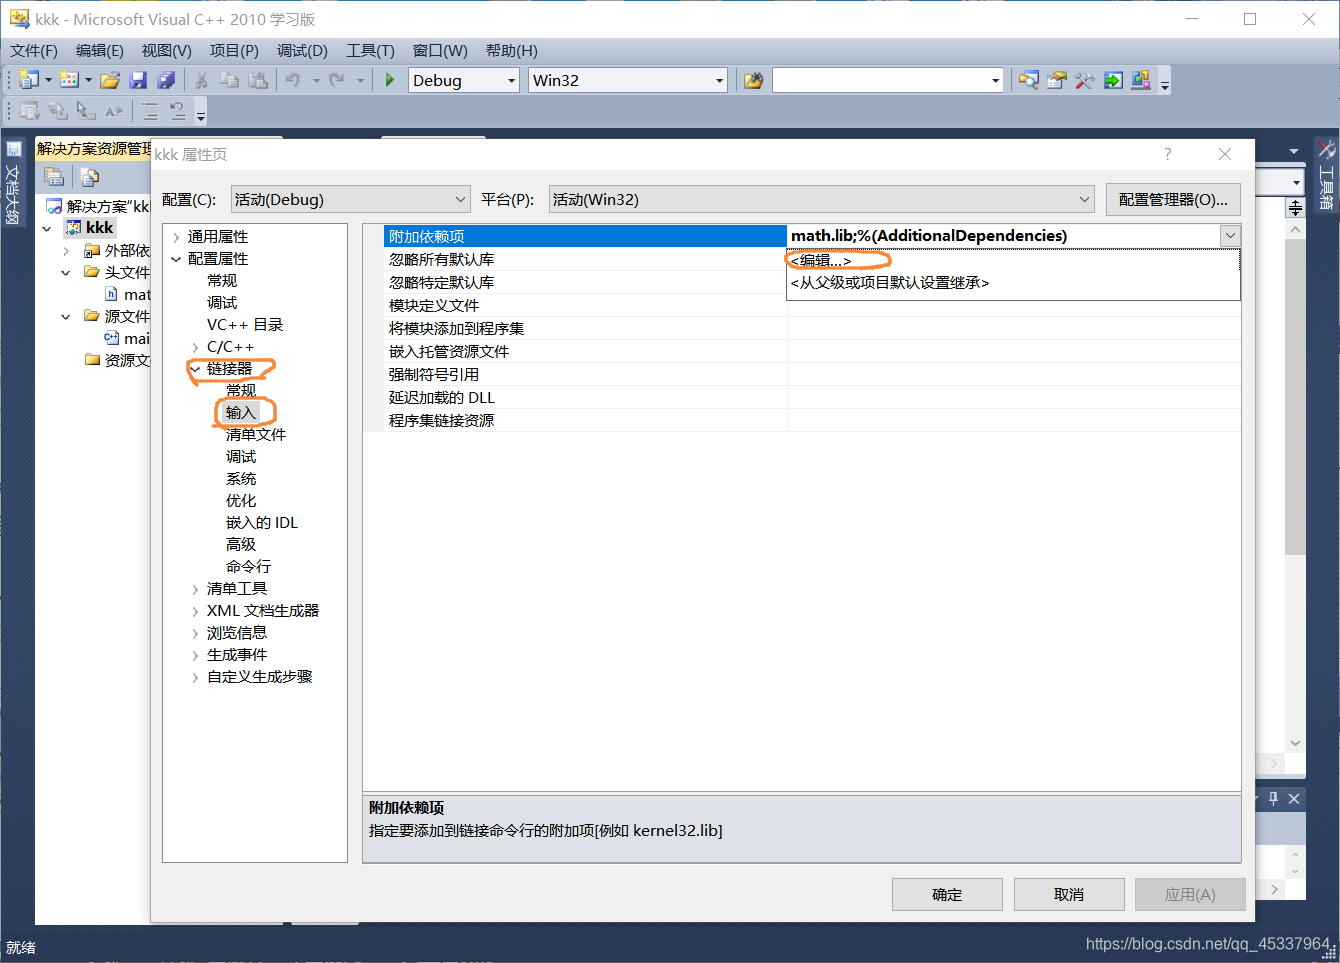Open the 视图(V) menu
Screen dimensions: 1340x963
point(166,51)
